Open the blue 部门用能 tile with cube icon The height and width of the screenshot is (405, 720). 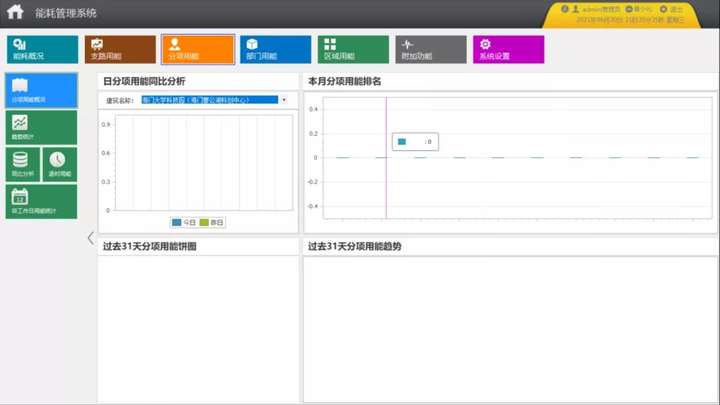pyautogui.click(x=276, y=50)
